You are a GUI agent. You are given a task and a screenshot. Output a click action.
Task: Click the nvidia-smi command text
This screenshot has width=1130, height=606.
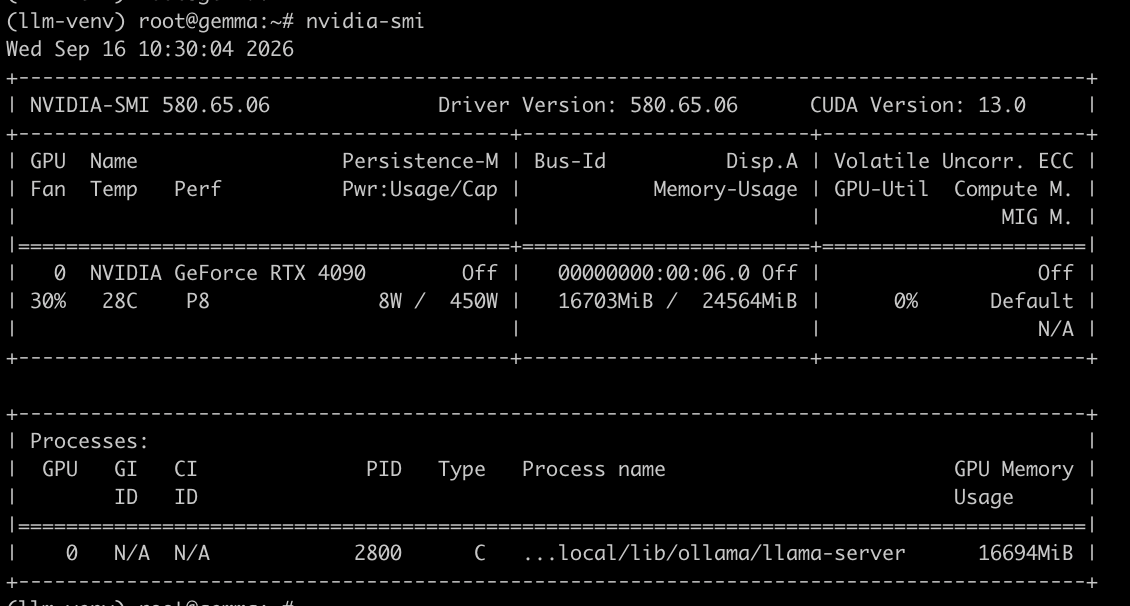(365, 21)
